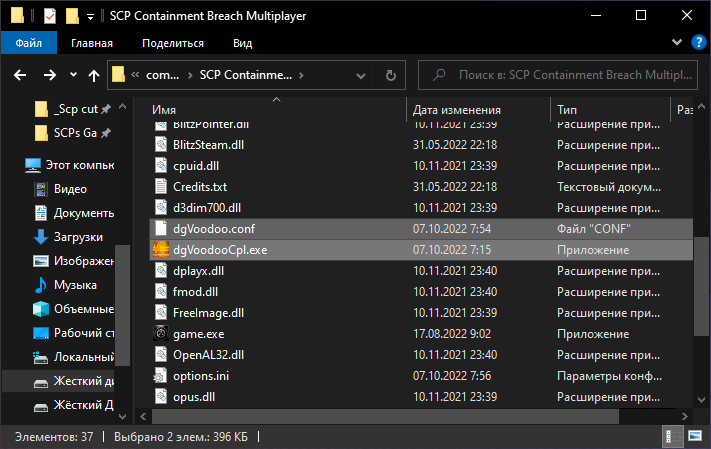Select the dgVoodooCpl.exe application file
This screenshot has width=711, height=449.
point(220,250)
